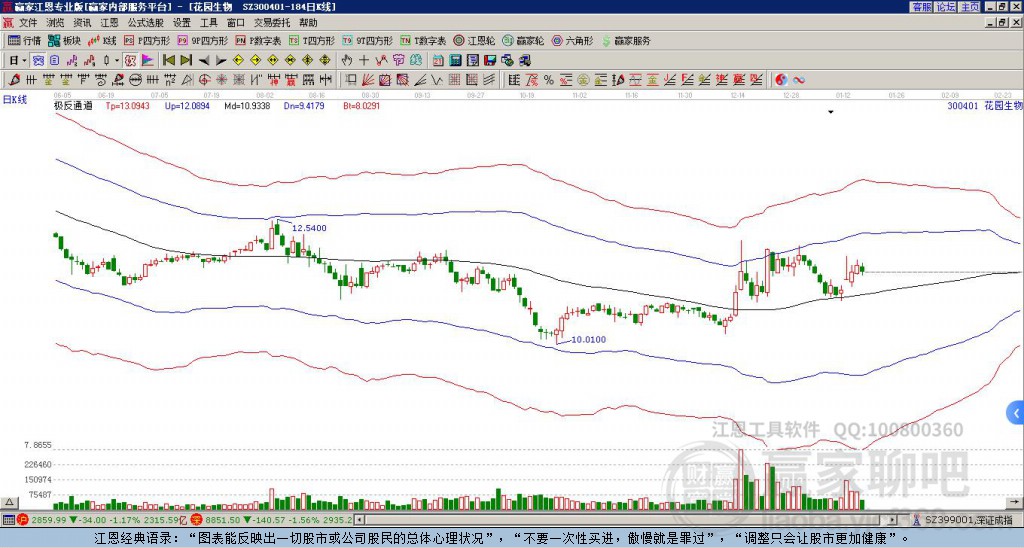
Task: Open the 工具 menu
Action: [x=208, y=23]
